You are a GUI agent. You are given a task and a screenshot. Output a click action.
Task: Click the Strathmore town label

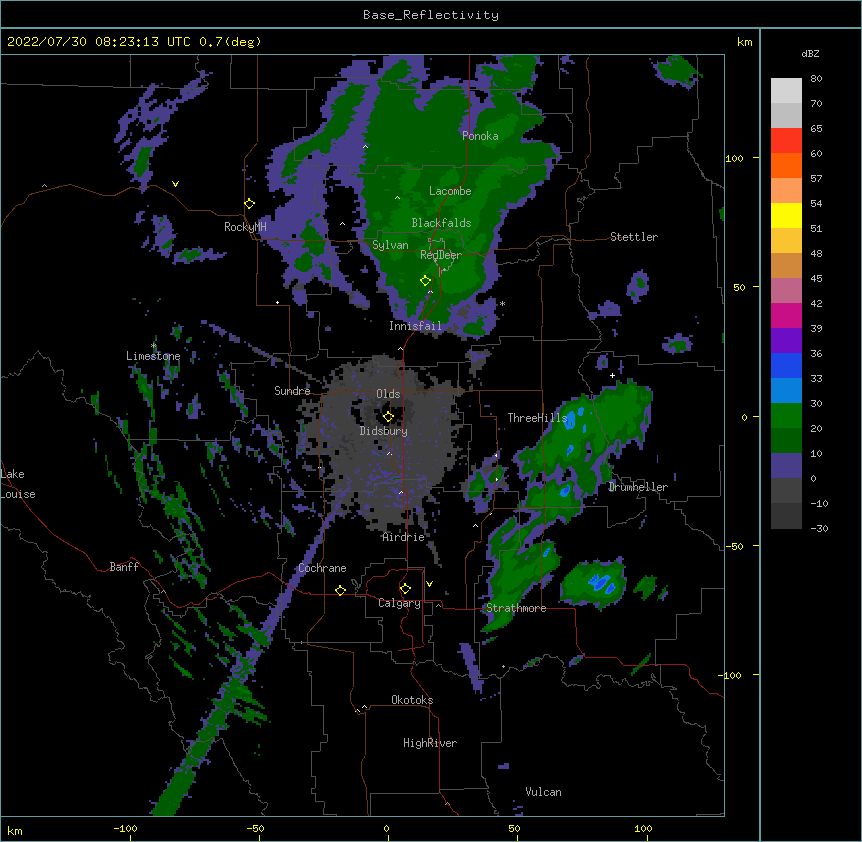516,608
